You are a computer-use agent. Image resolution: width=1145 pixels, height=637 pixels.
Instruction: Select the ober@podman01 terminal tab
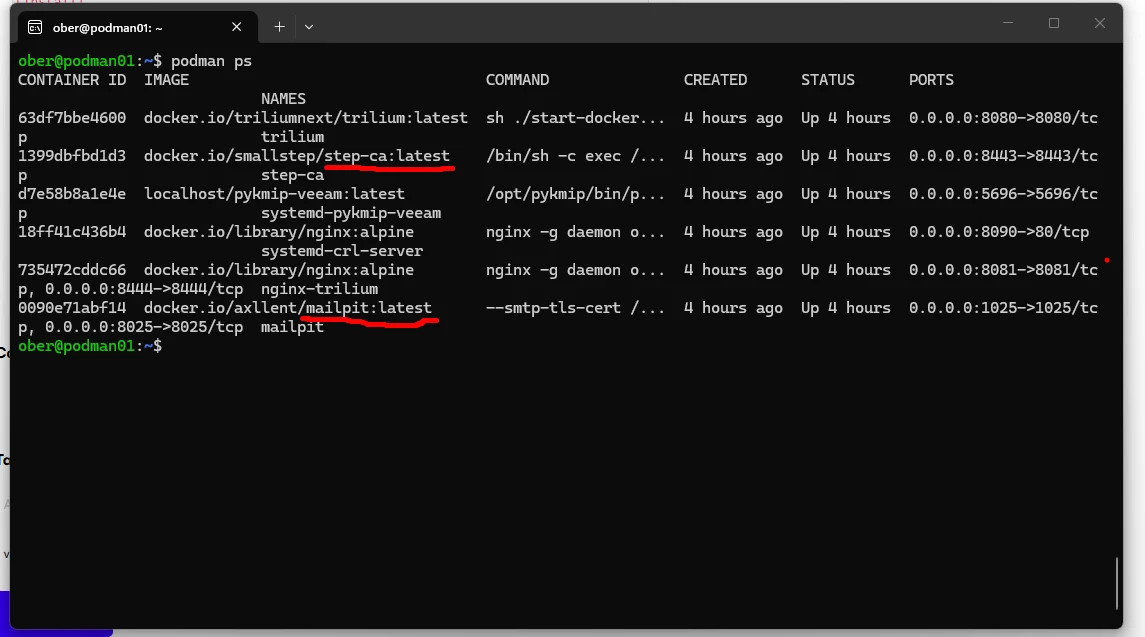click(x=135, y=27)
